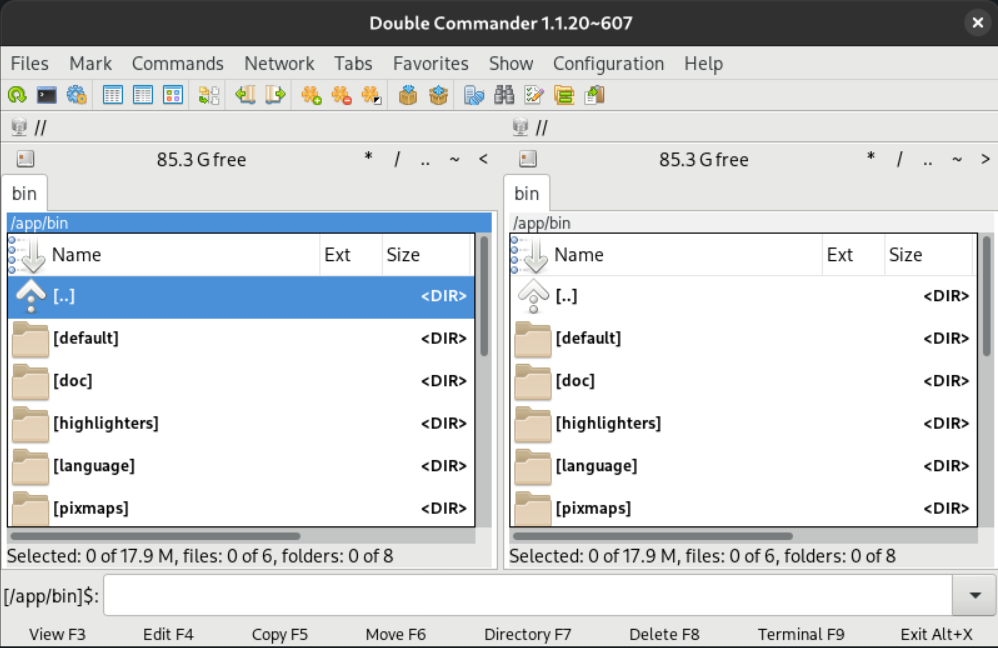Open file search binoculars icon
This screenshot has height=648, width=998.
tap(504, 96)
